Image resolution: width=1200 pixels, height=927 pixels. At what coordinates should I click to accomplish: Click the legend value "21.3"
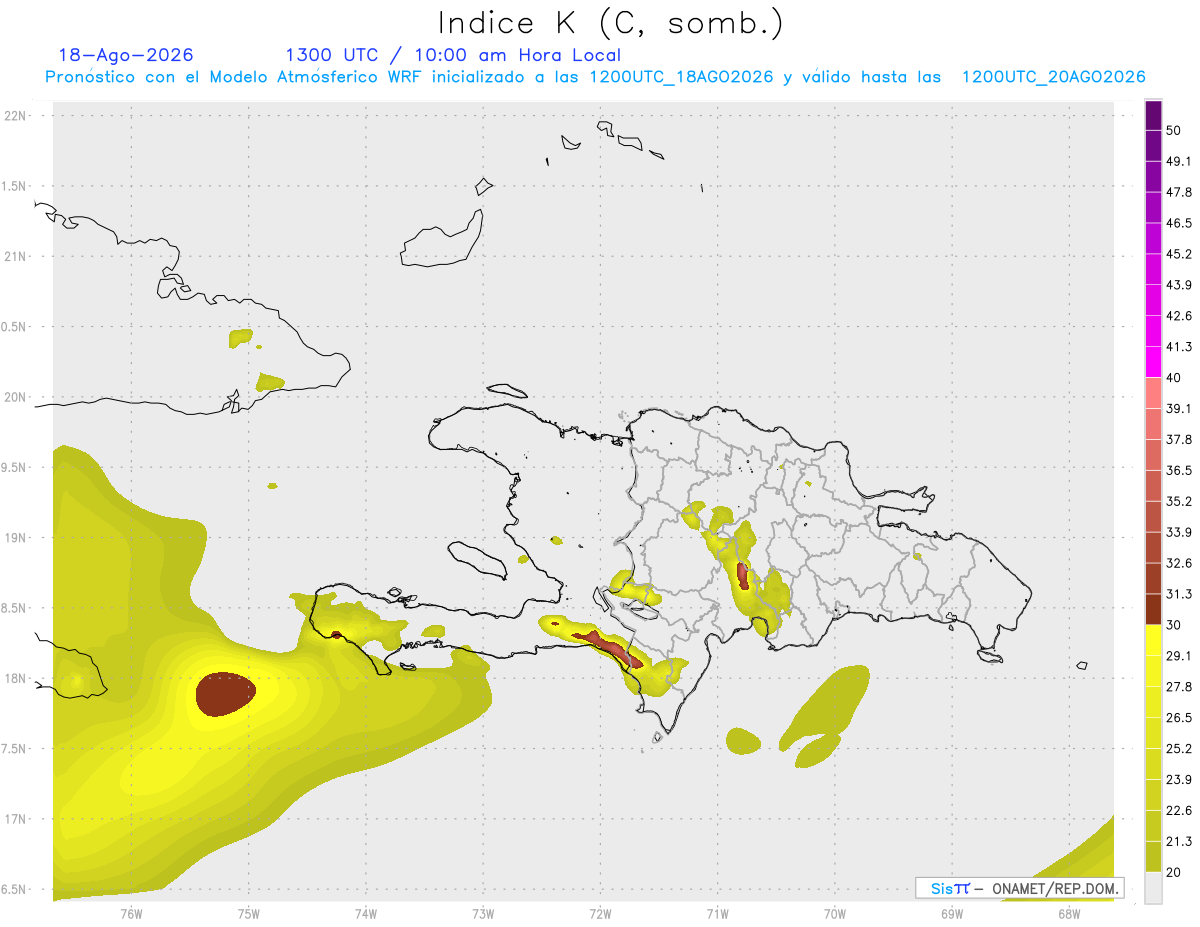[1179, 842]
